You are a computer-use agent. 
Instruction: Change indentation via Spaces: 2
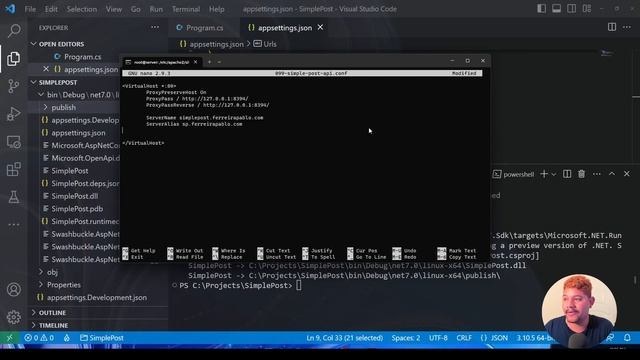click(406, 338)
